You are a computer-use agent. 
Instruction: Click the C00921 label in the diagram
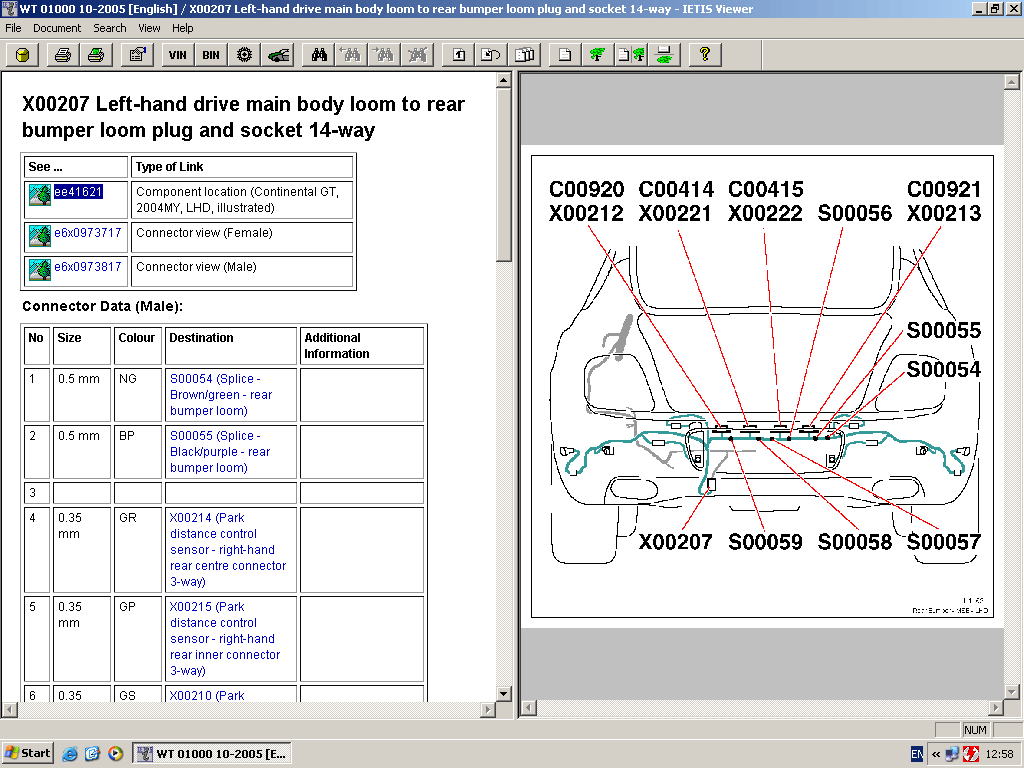tap(944, 189)
